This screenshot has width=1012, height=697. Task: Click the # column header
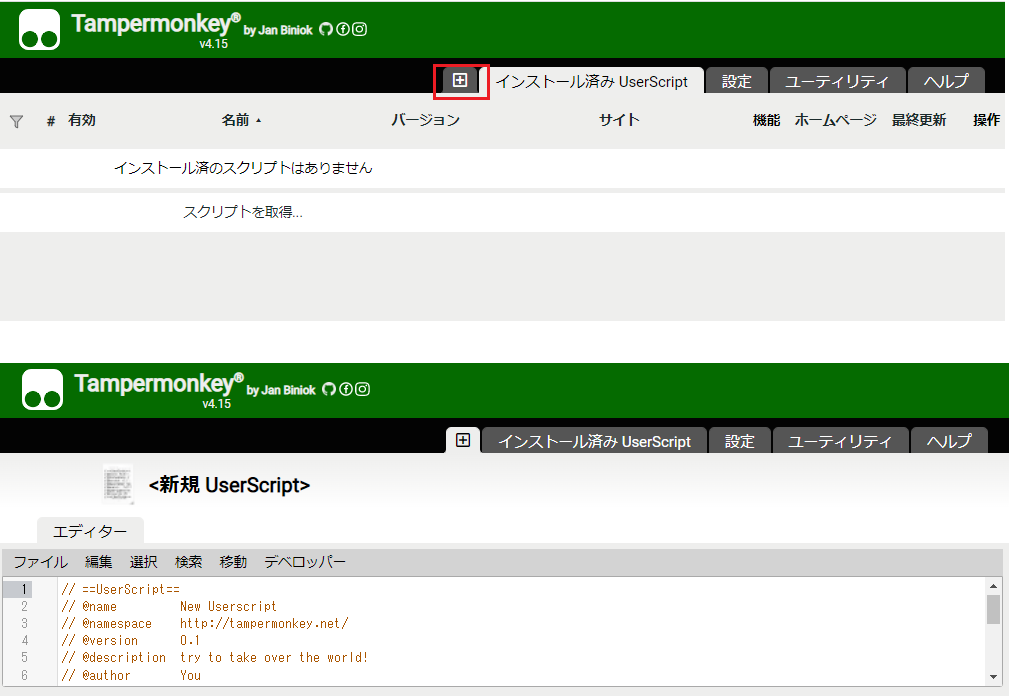[51, 121]
